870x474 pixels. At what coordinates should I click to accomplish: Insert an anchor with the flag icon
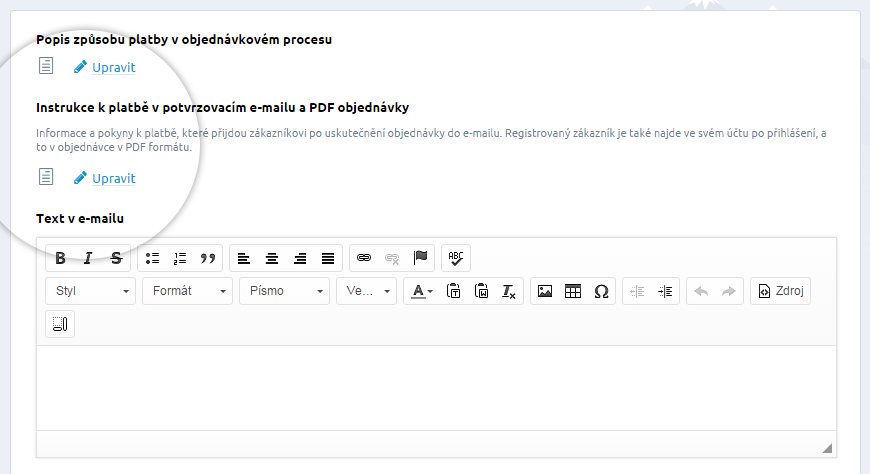(421, 258)
